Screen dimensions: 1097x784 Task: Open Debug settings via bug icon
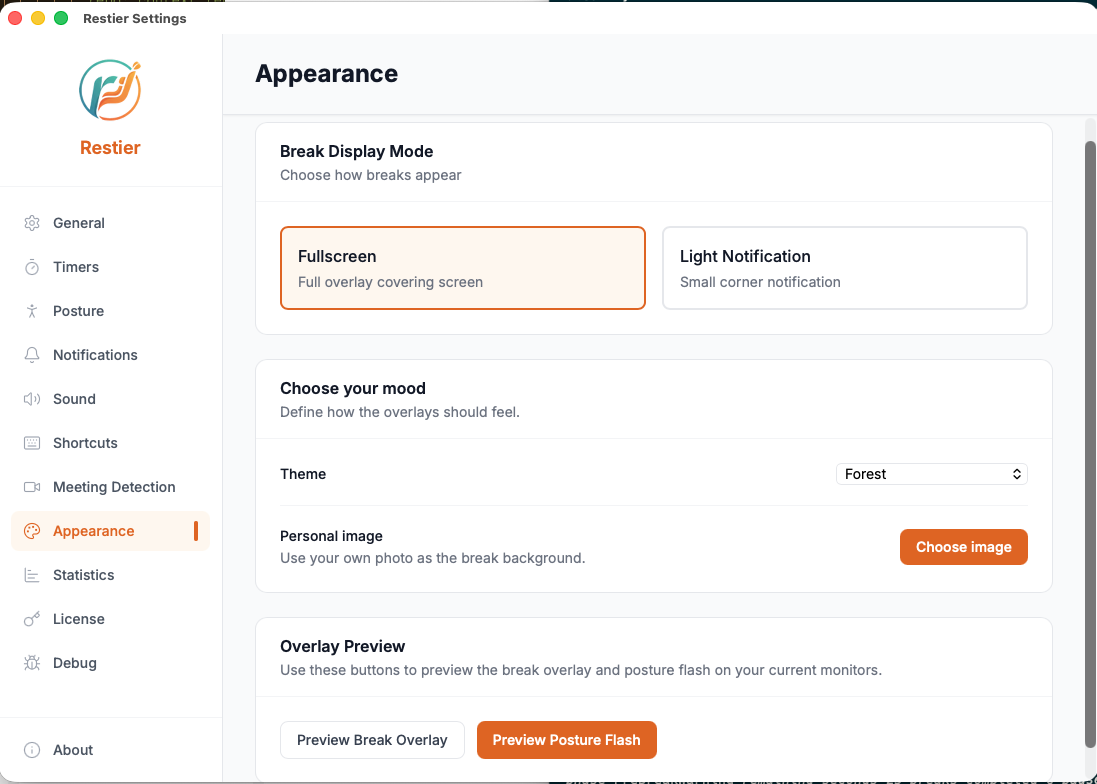[x=31, y=663]
